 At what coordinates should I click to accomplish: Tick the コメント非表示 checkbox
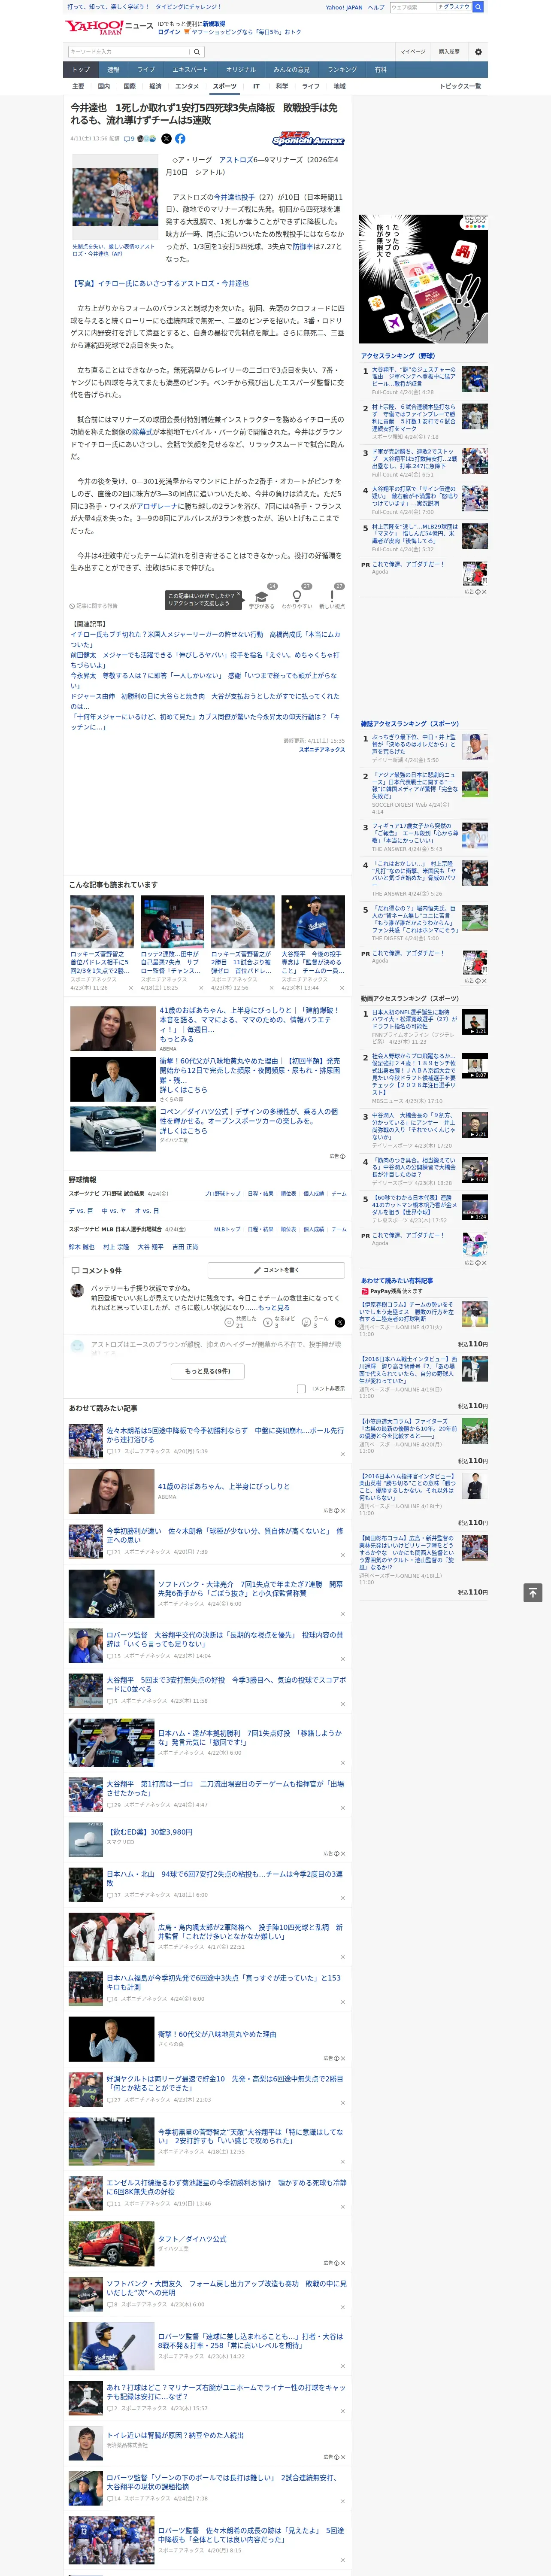[x=301, y=1388]
